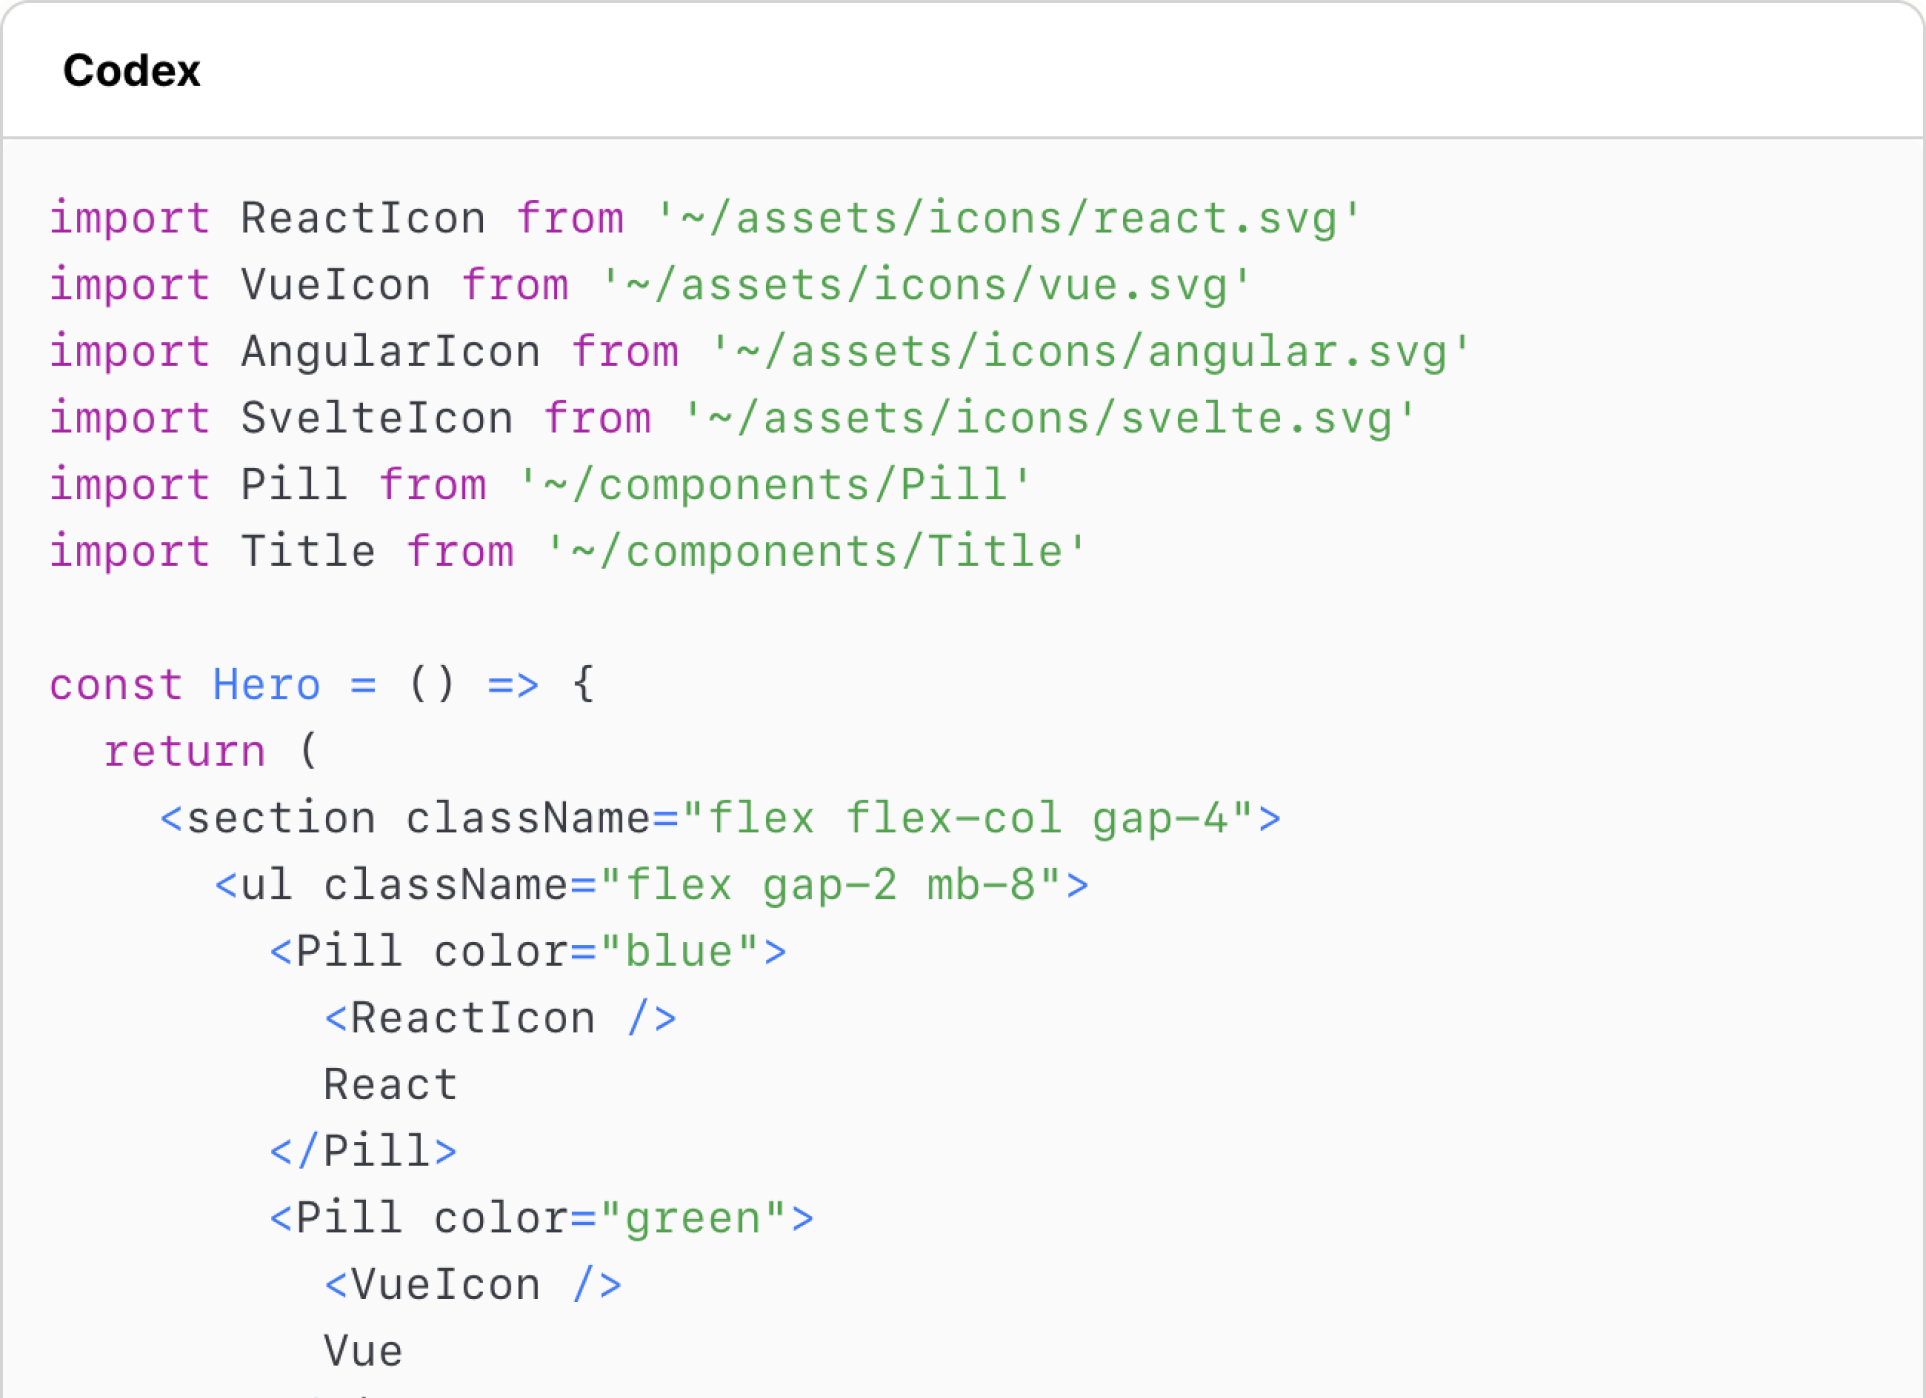
Task: Click the ReactIcon import identifier
Action: [363, 218]
